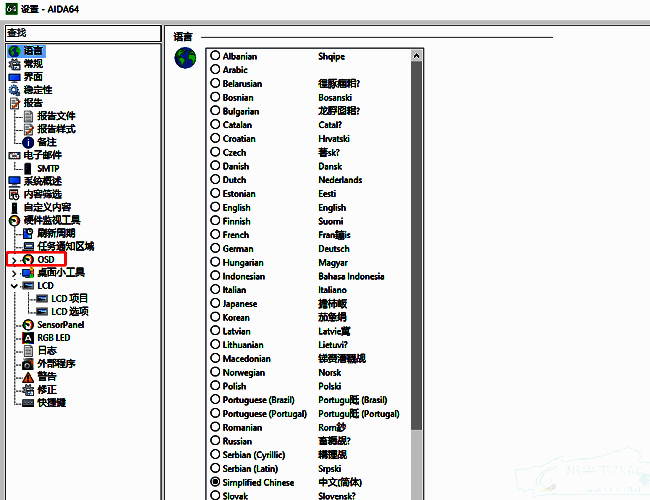The image size is (650, 500).
Task: Select the 电子邮件 envelope icon
Action: click(x=14, y=155)
